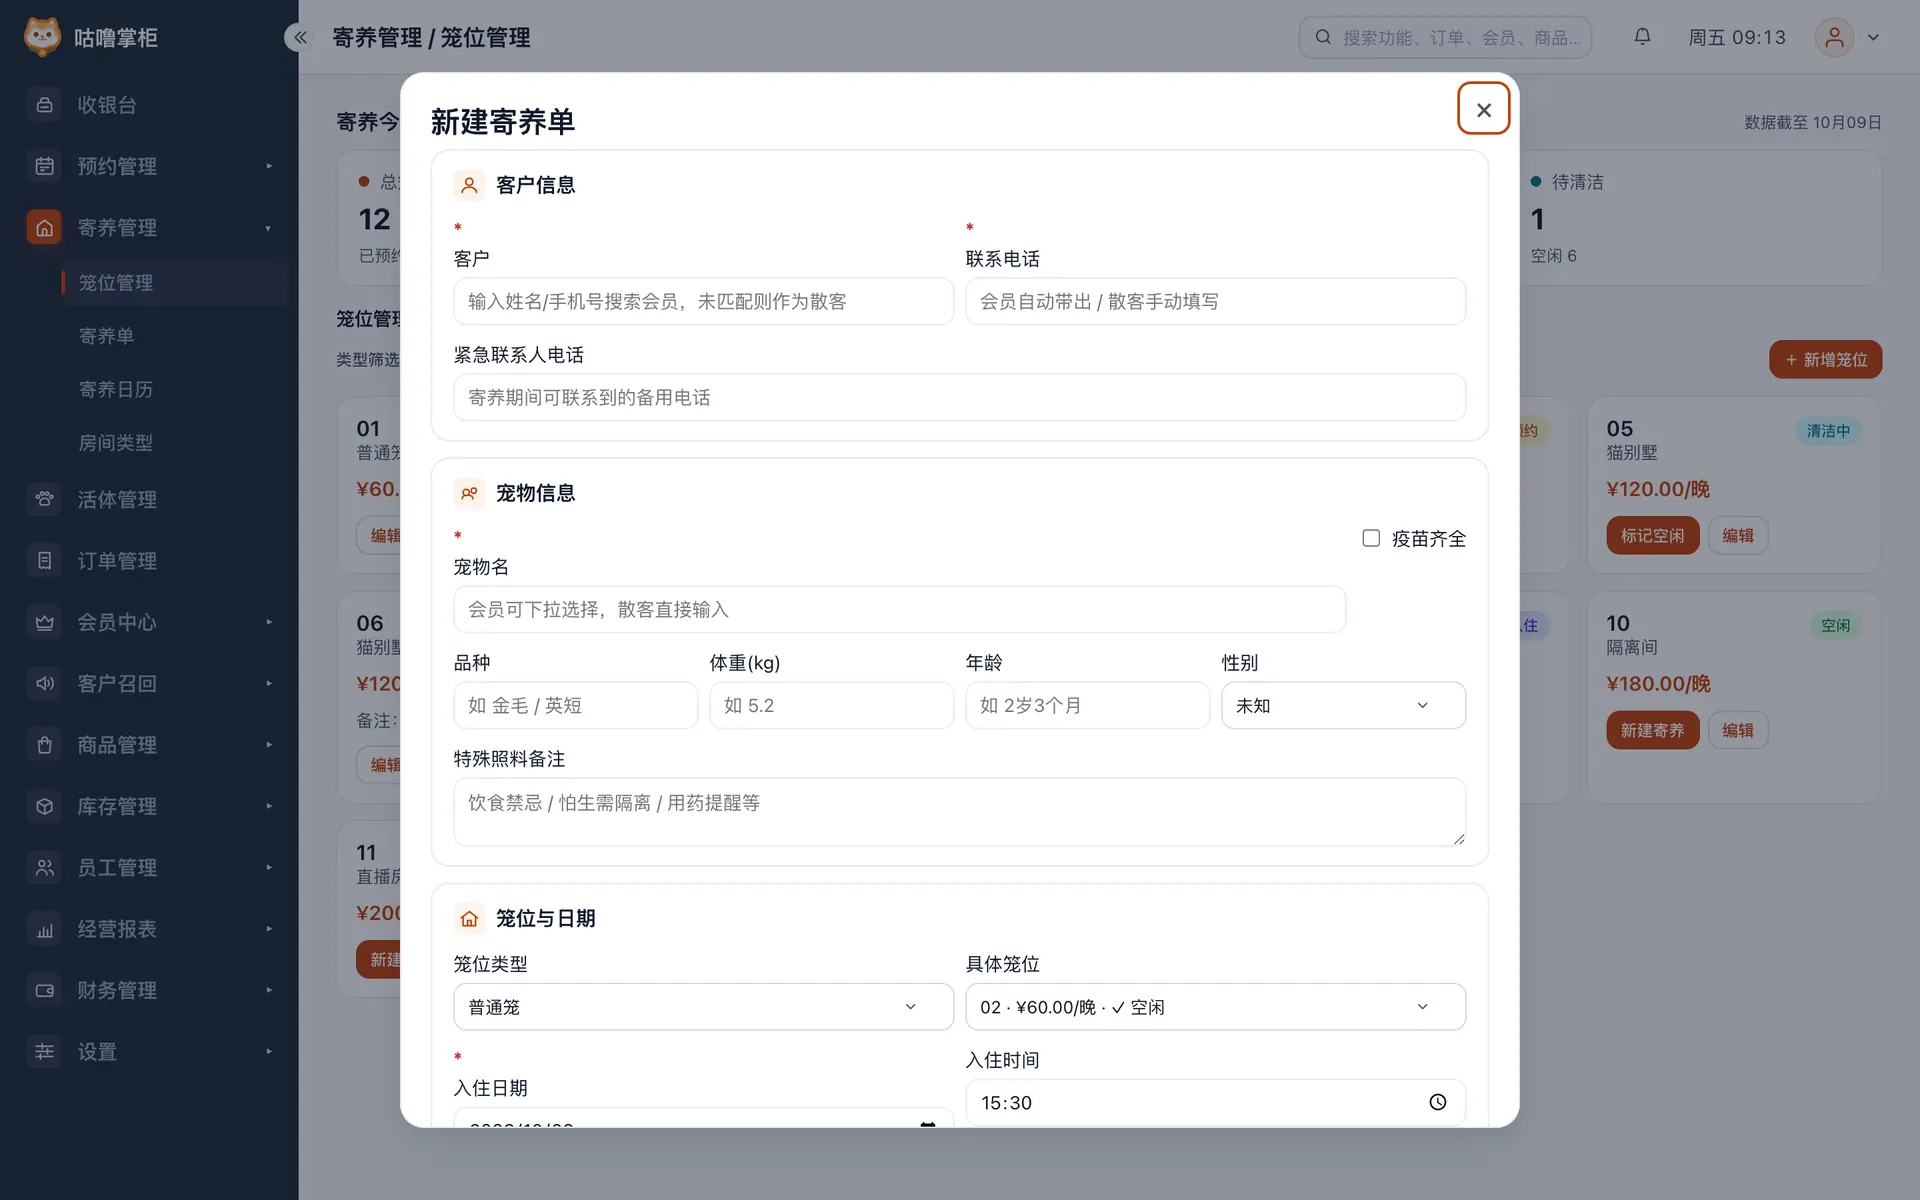
Task: Click 订单管理 document icon
Action: [44, 561]
